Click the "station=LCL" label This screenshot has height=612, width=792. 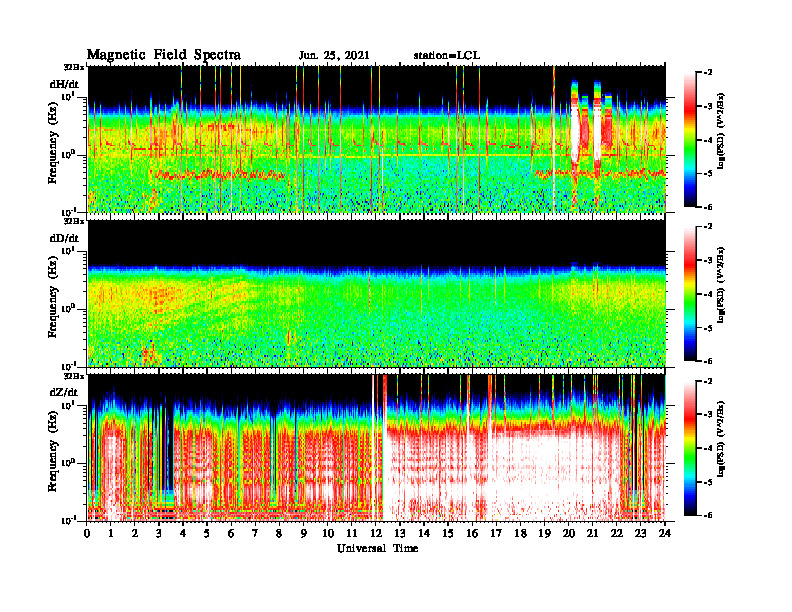click(x=447, y=56)
